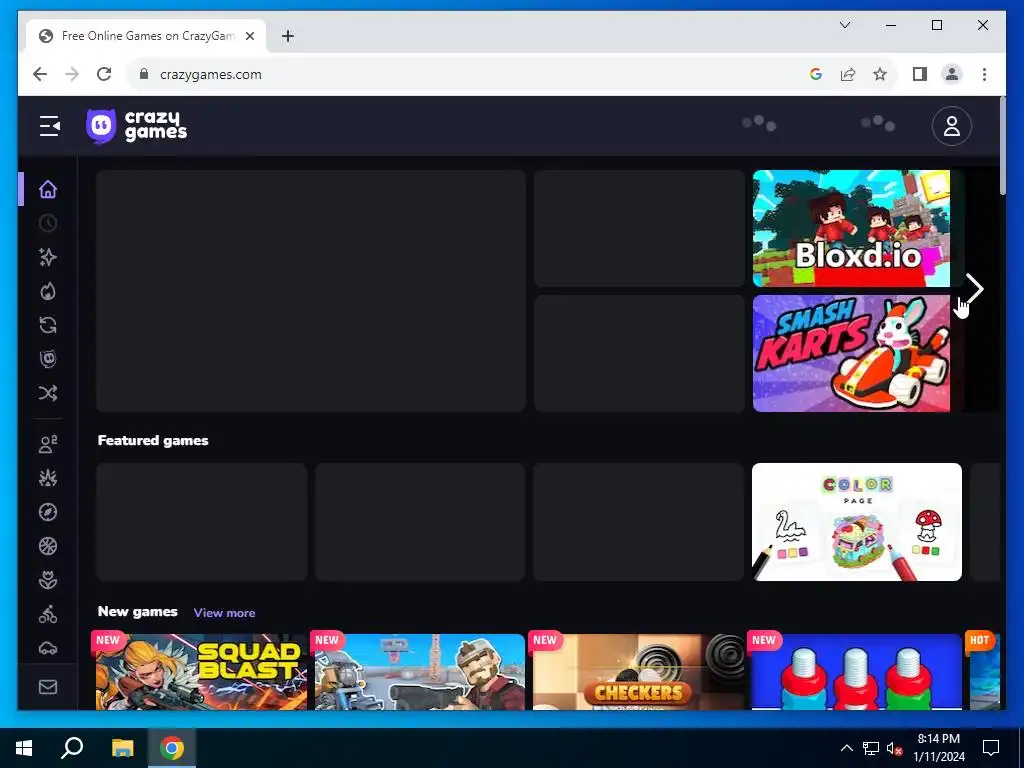This screenshot has height=768, width=1024.
Task: Open File Explorer from taskbar
Action: point(122,748)
